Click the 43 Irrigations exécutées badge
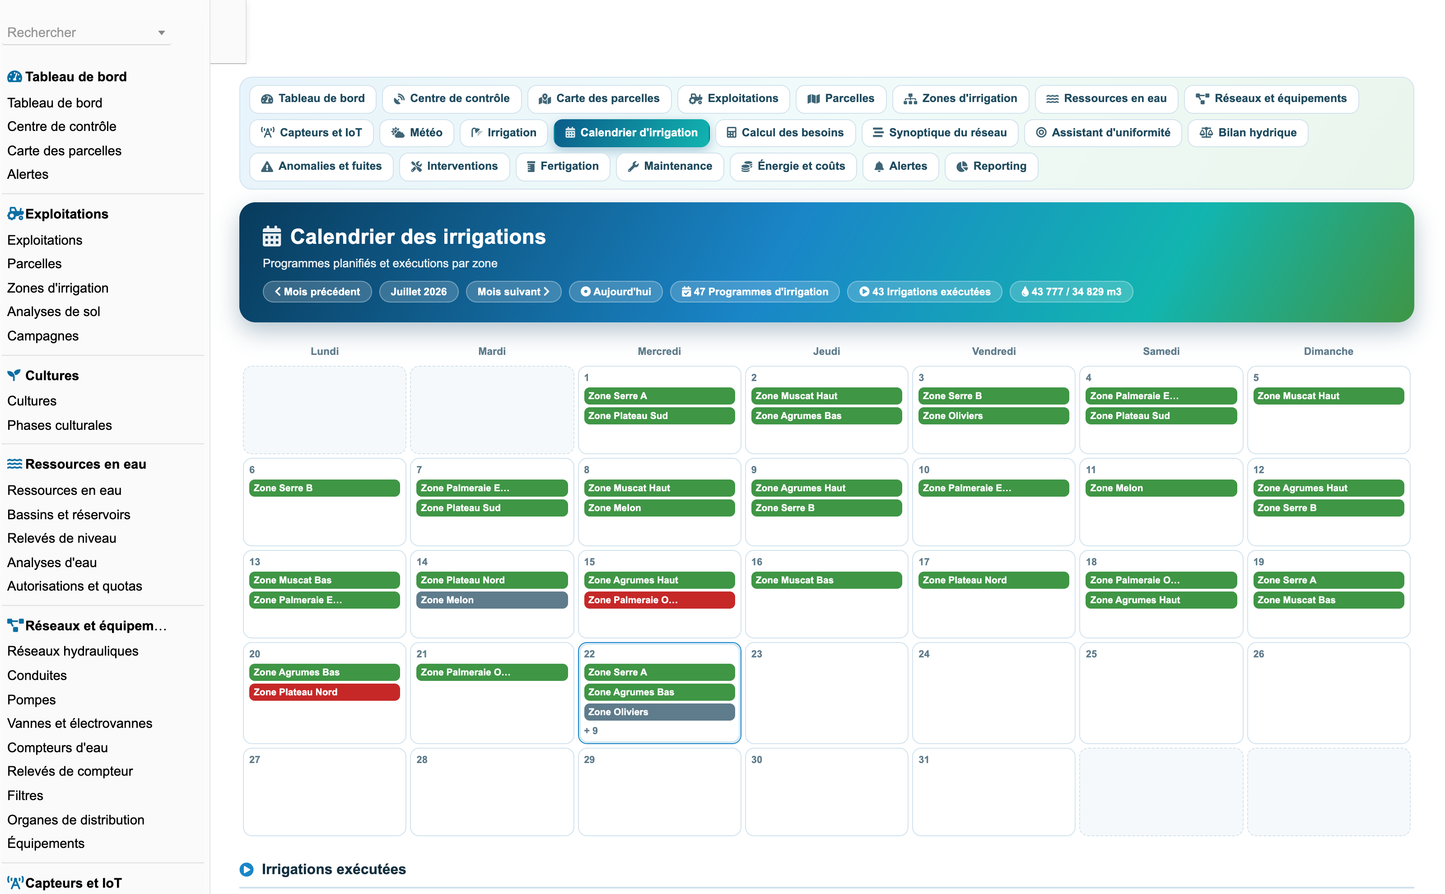This screenshot has height=894, width=1445. (925, 292)
